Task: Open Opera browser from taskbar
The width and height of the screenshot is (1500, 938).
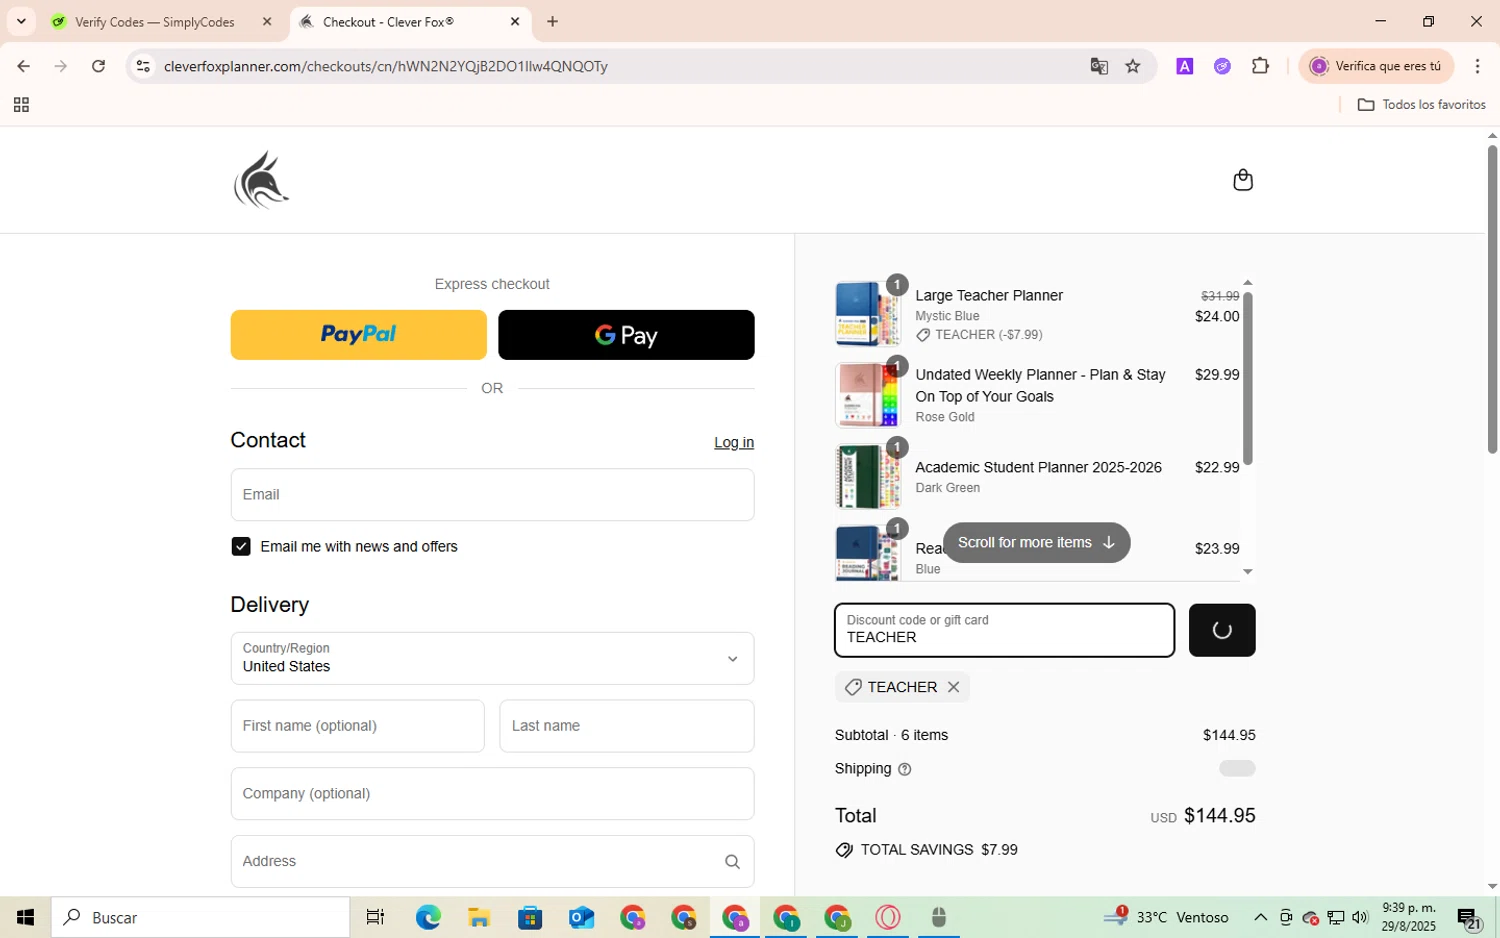Action: pyautogui.click(x=888, y=917)
